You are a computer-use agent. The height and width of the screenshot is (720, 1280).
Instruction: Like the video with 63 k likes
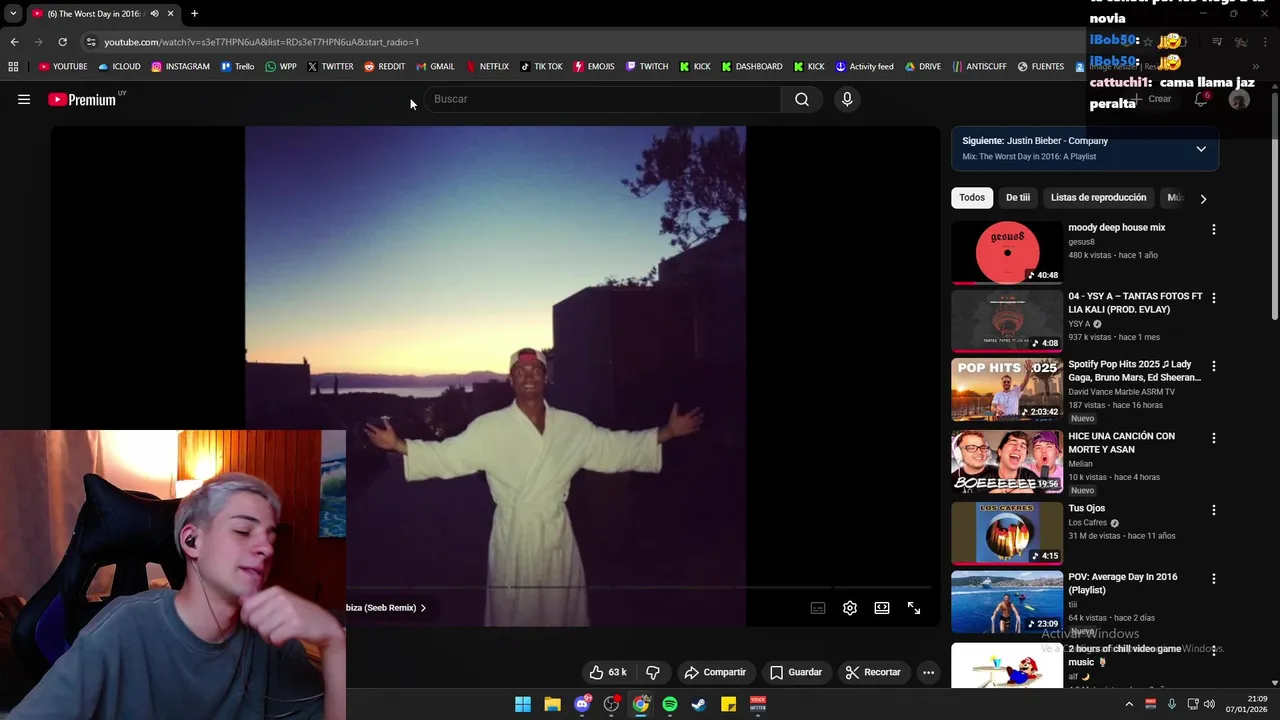click(x=608, y=672)
